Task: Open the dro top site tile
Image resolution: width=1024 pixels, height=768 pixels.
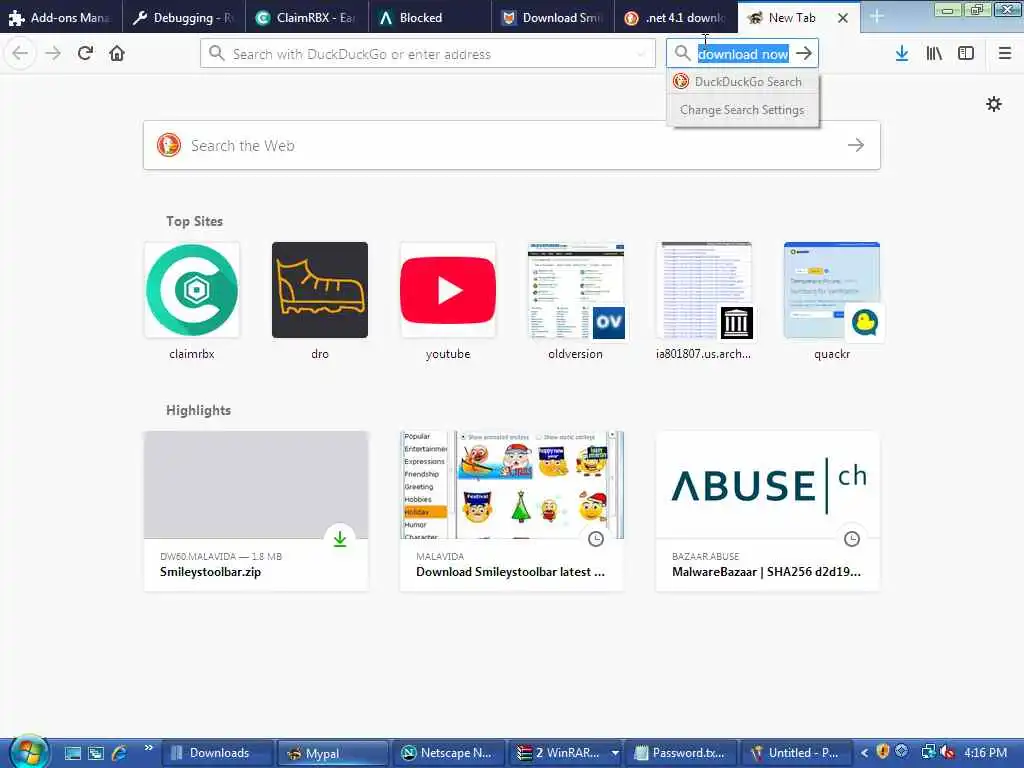Action: point(319,301)
